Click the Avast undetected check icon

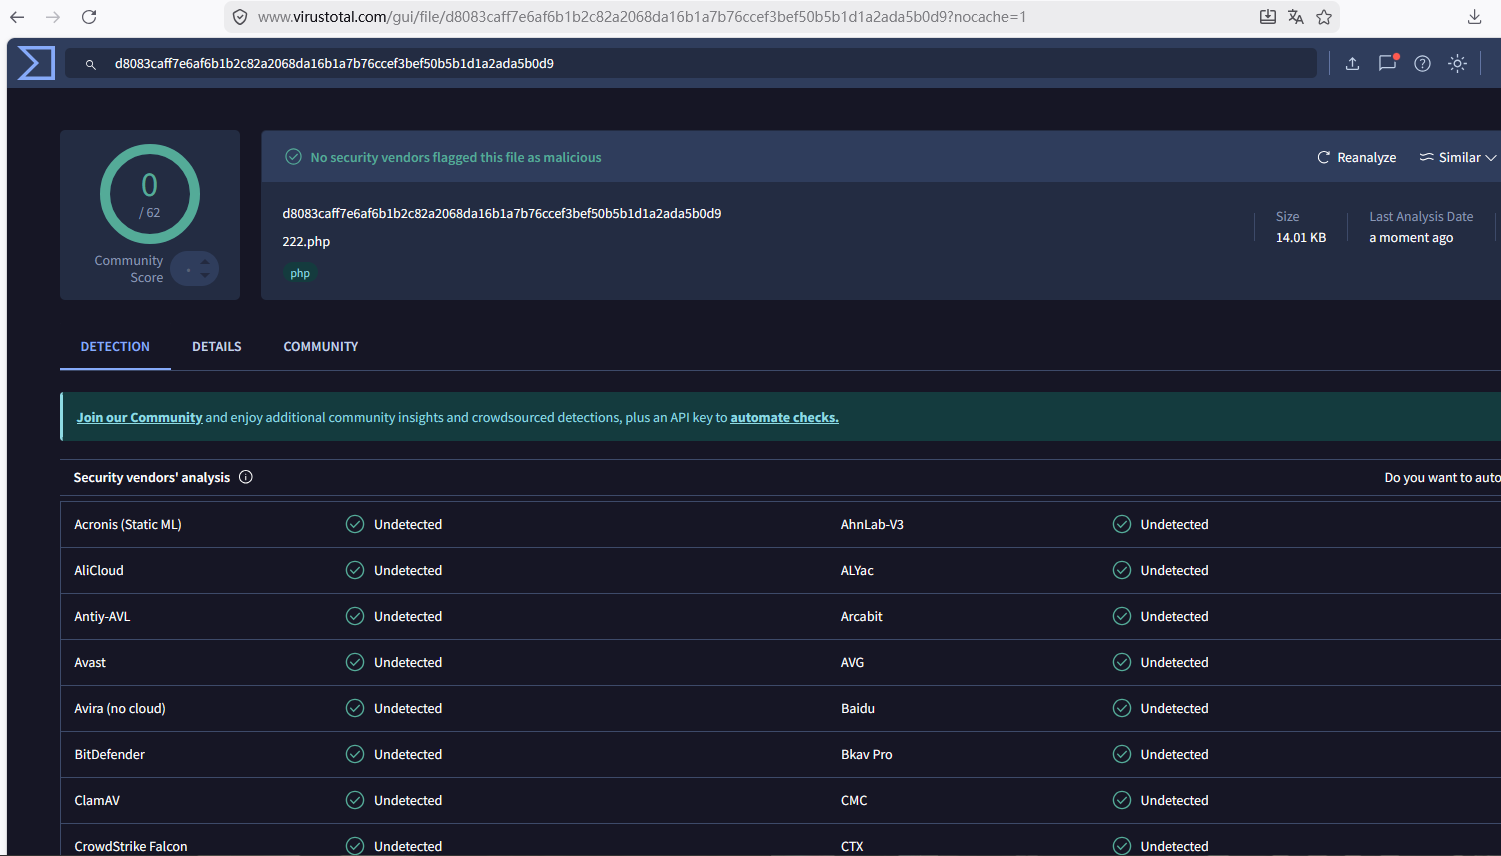click(x=355, y=662)
